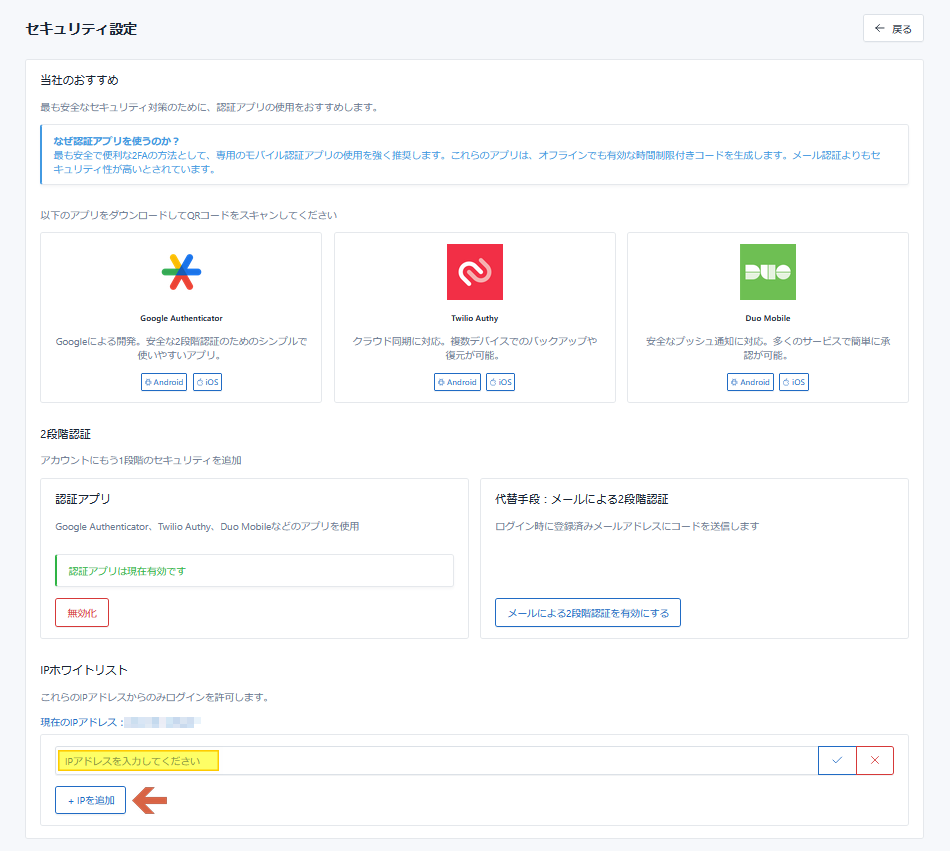950x851 pixels.
Task: Click the 戻る back button
Action: (x=893, y=29)
